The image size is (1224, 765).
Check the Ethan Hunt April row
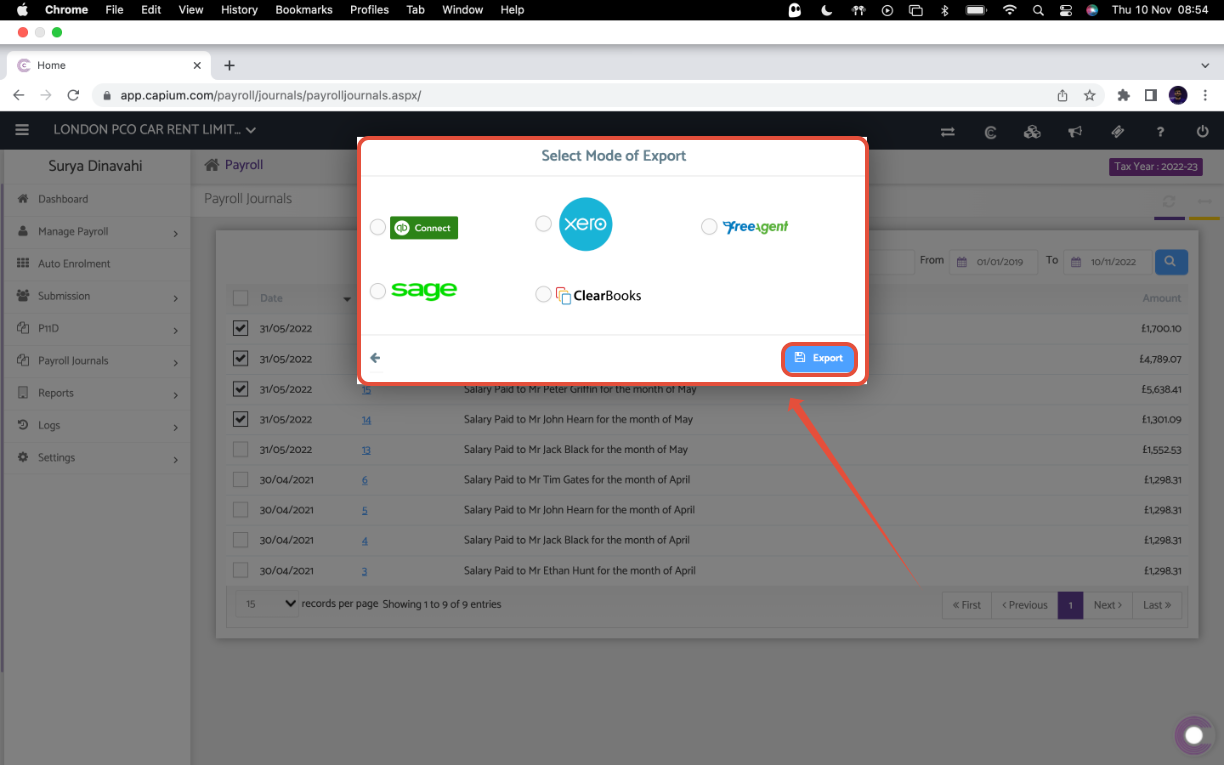[x=240, y=570]
